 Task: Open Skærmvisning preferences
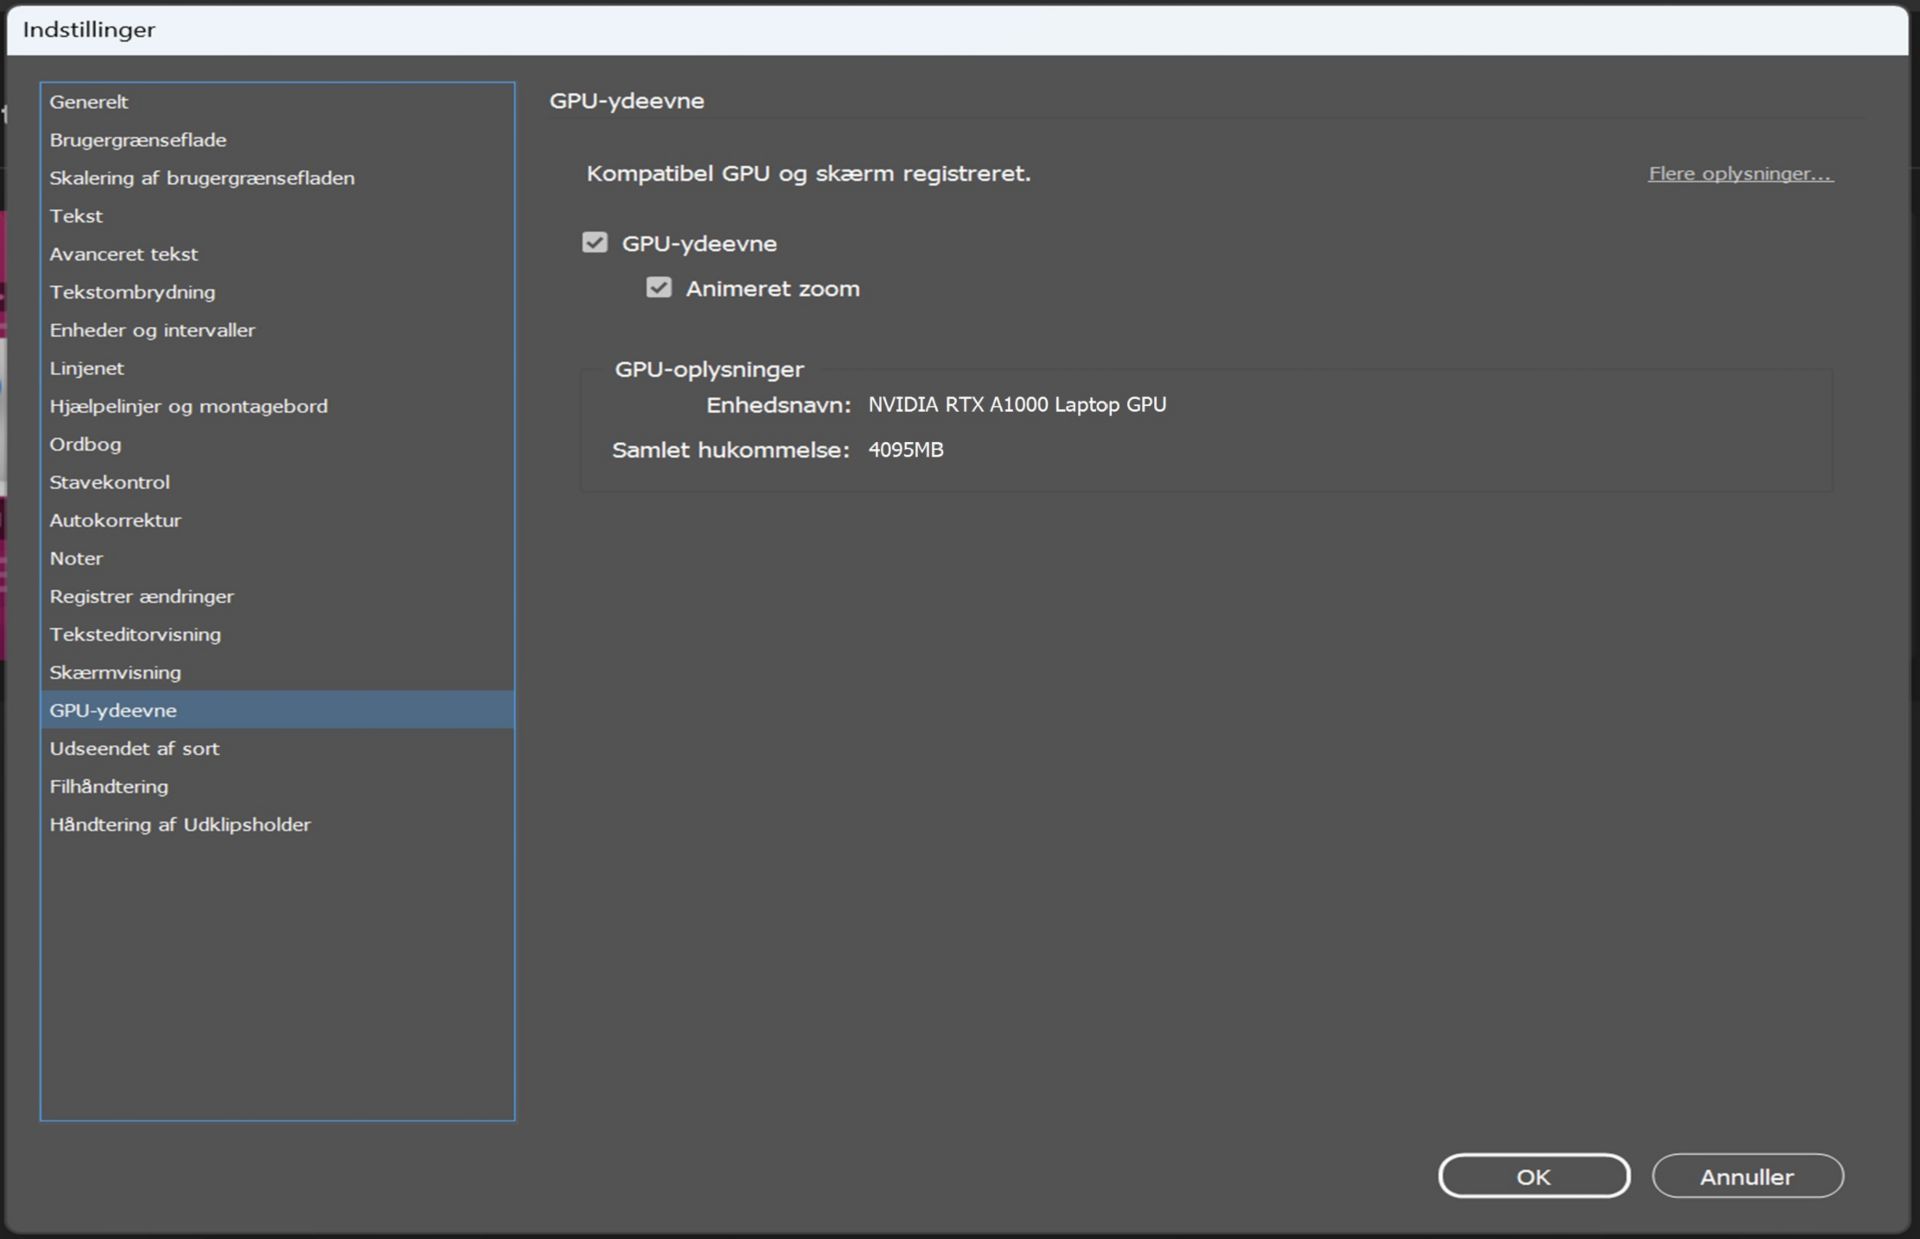[x=115, y=672]
